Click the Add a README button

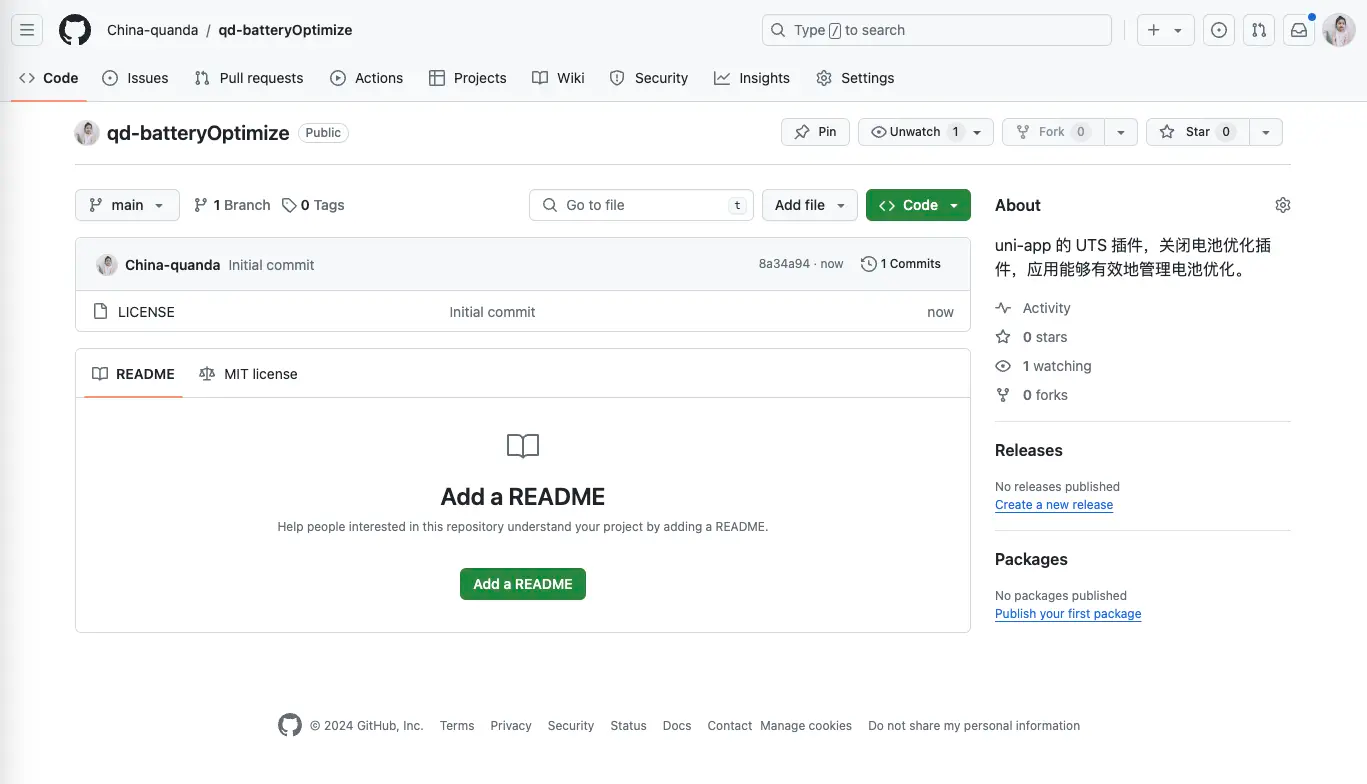coord(522,583)
